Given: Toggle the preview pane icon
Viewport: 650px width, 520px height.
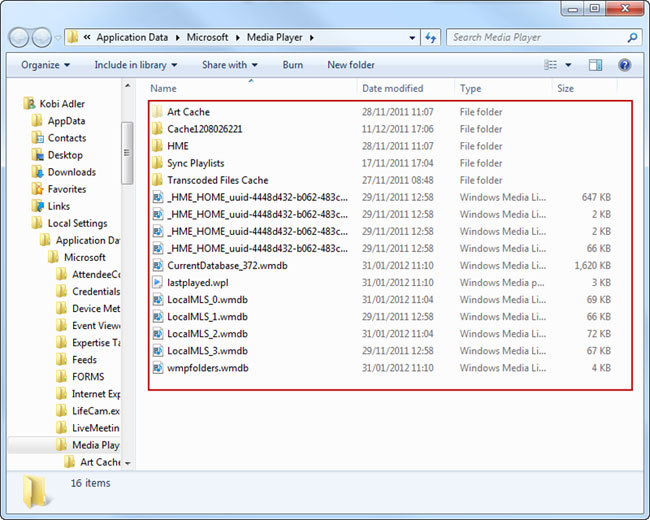Looking at the screenshot, I should [x=596, y=65].
